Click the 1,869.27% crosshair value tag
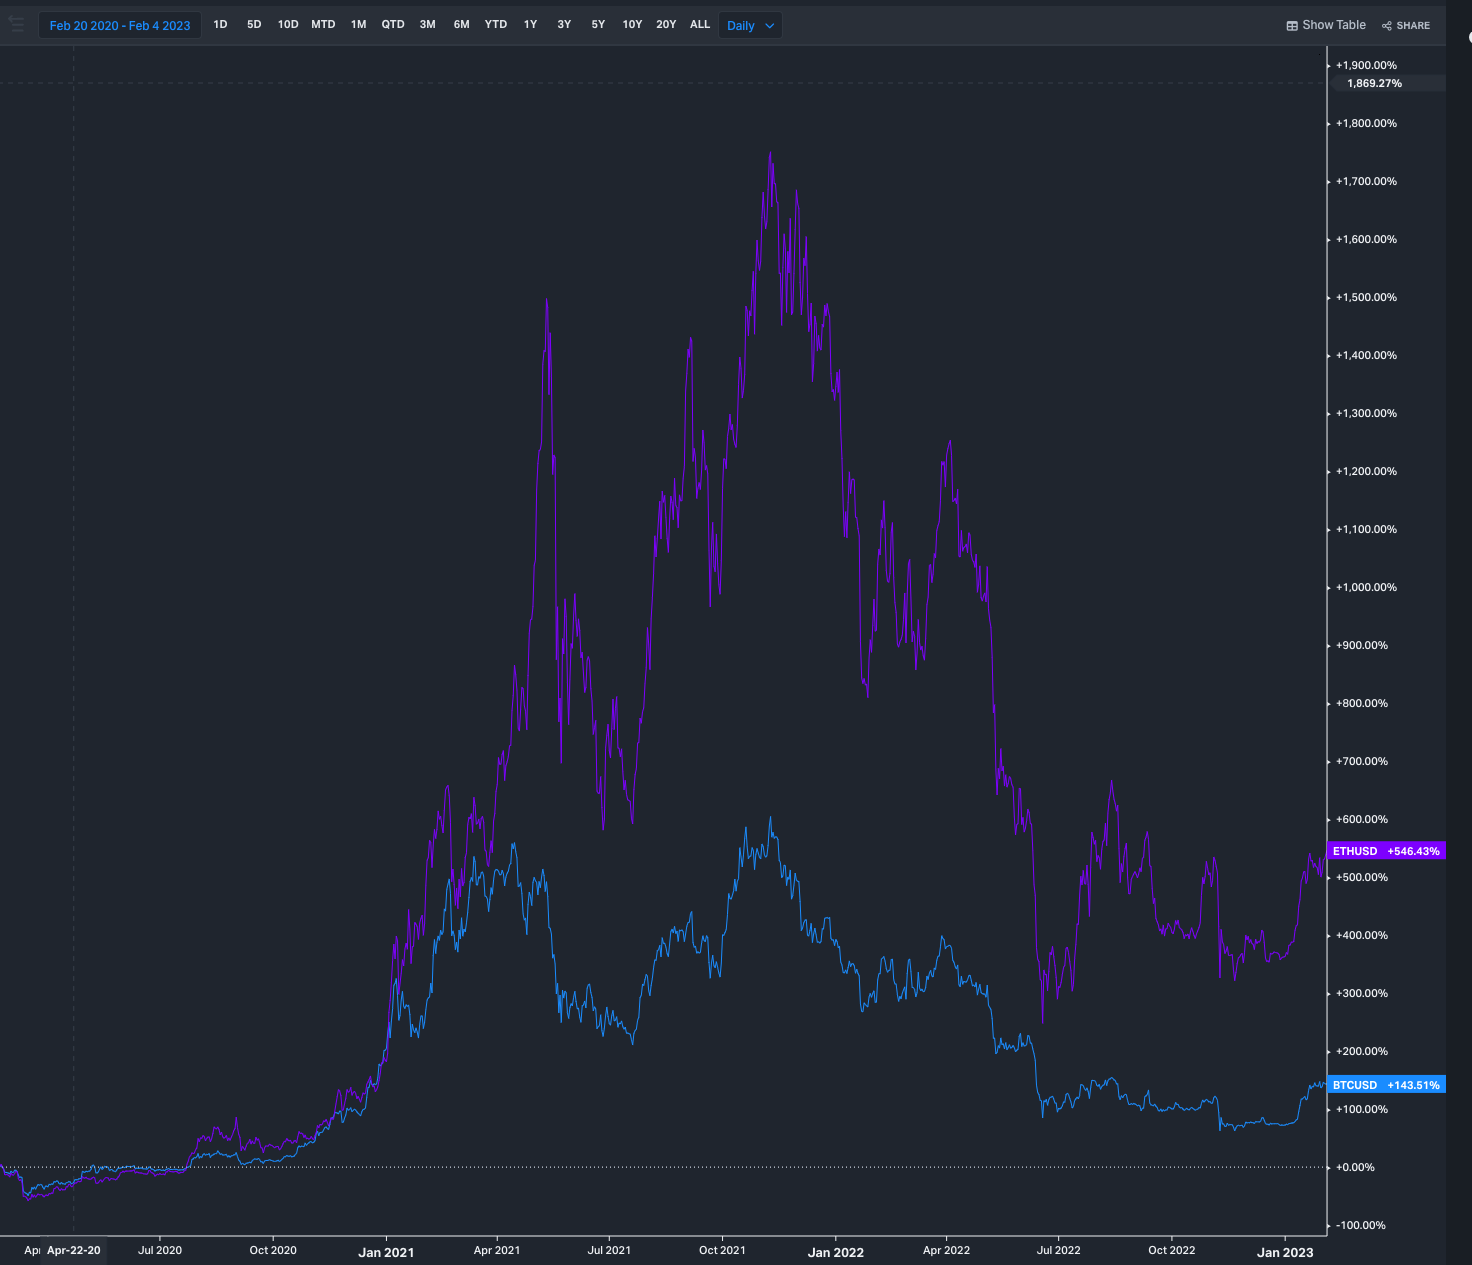The width and height of the screenshot is (1472, 1265). coord(1386,83)
